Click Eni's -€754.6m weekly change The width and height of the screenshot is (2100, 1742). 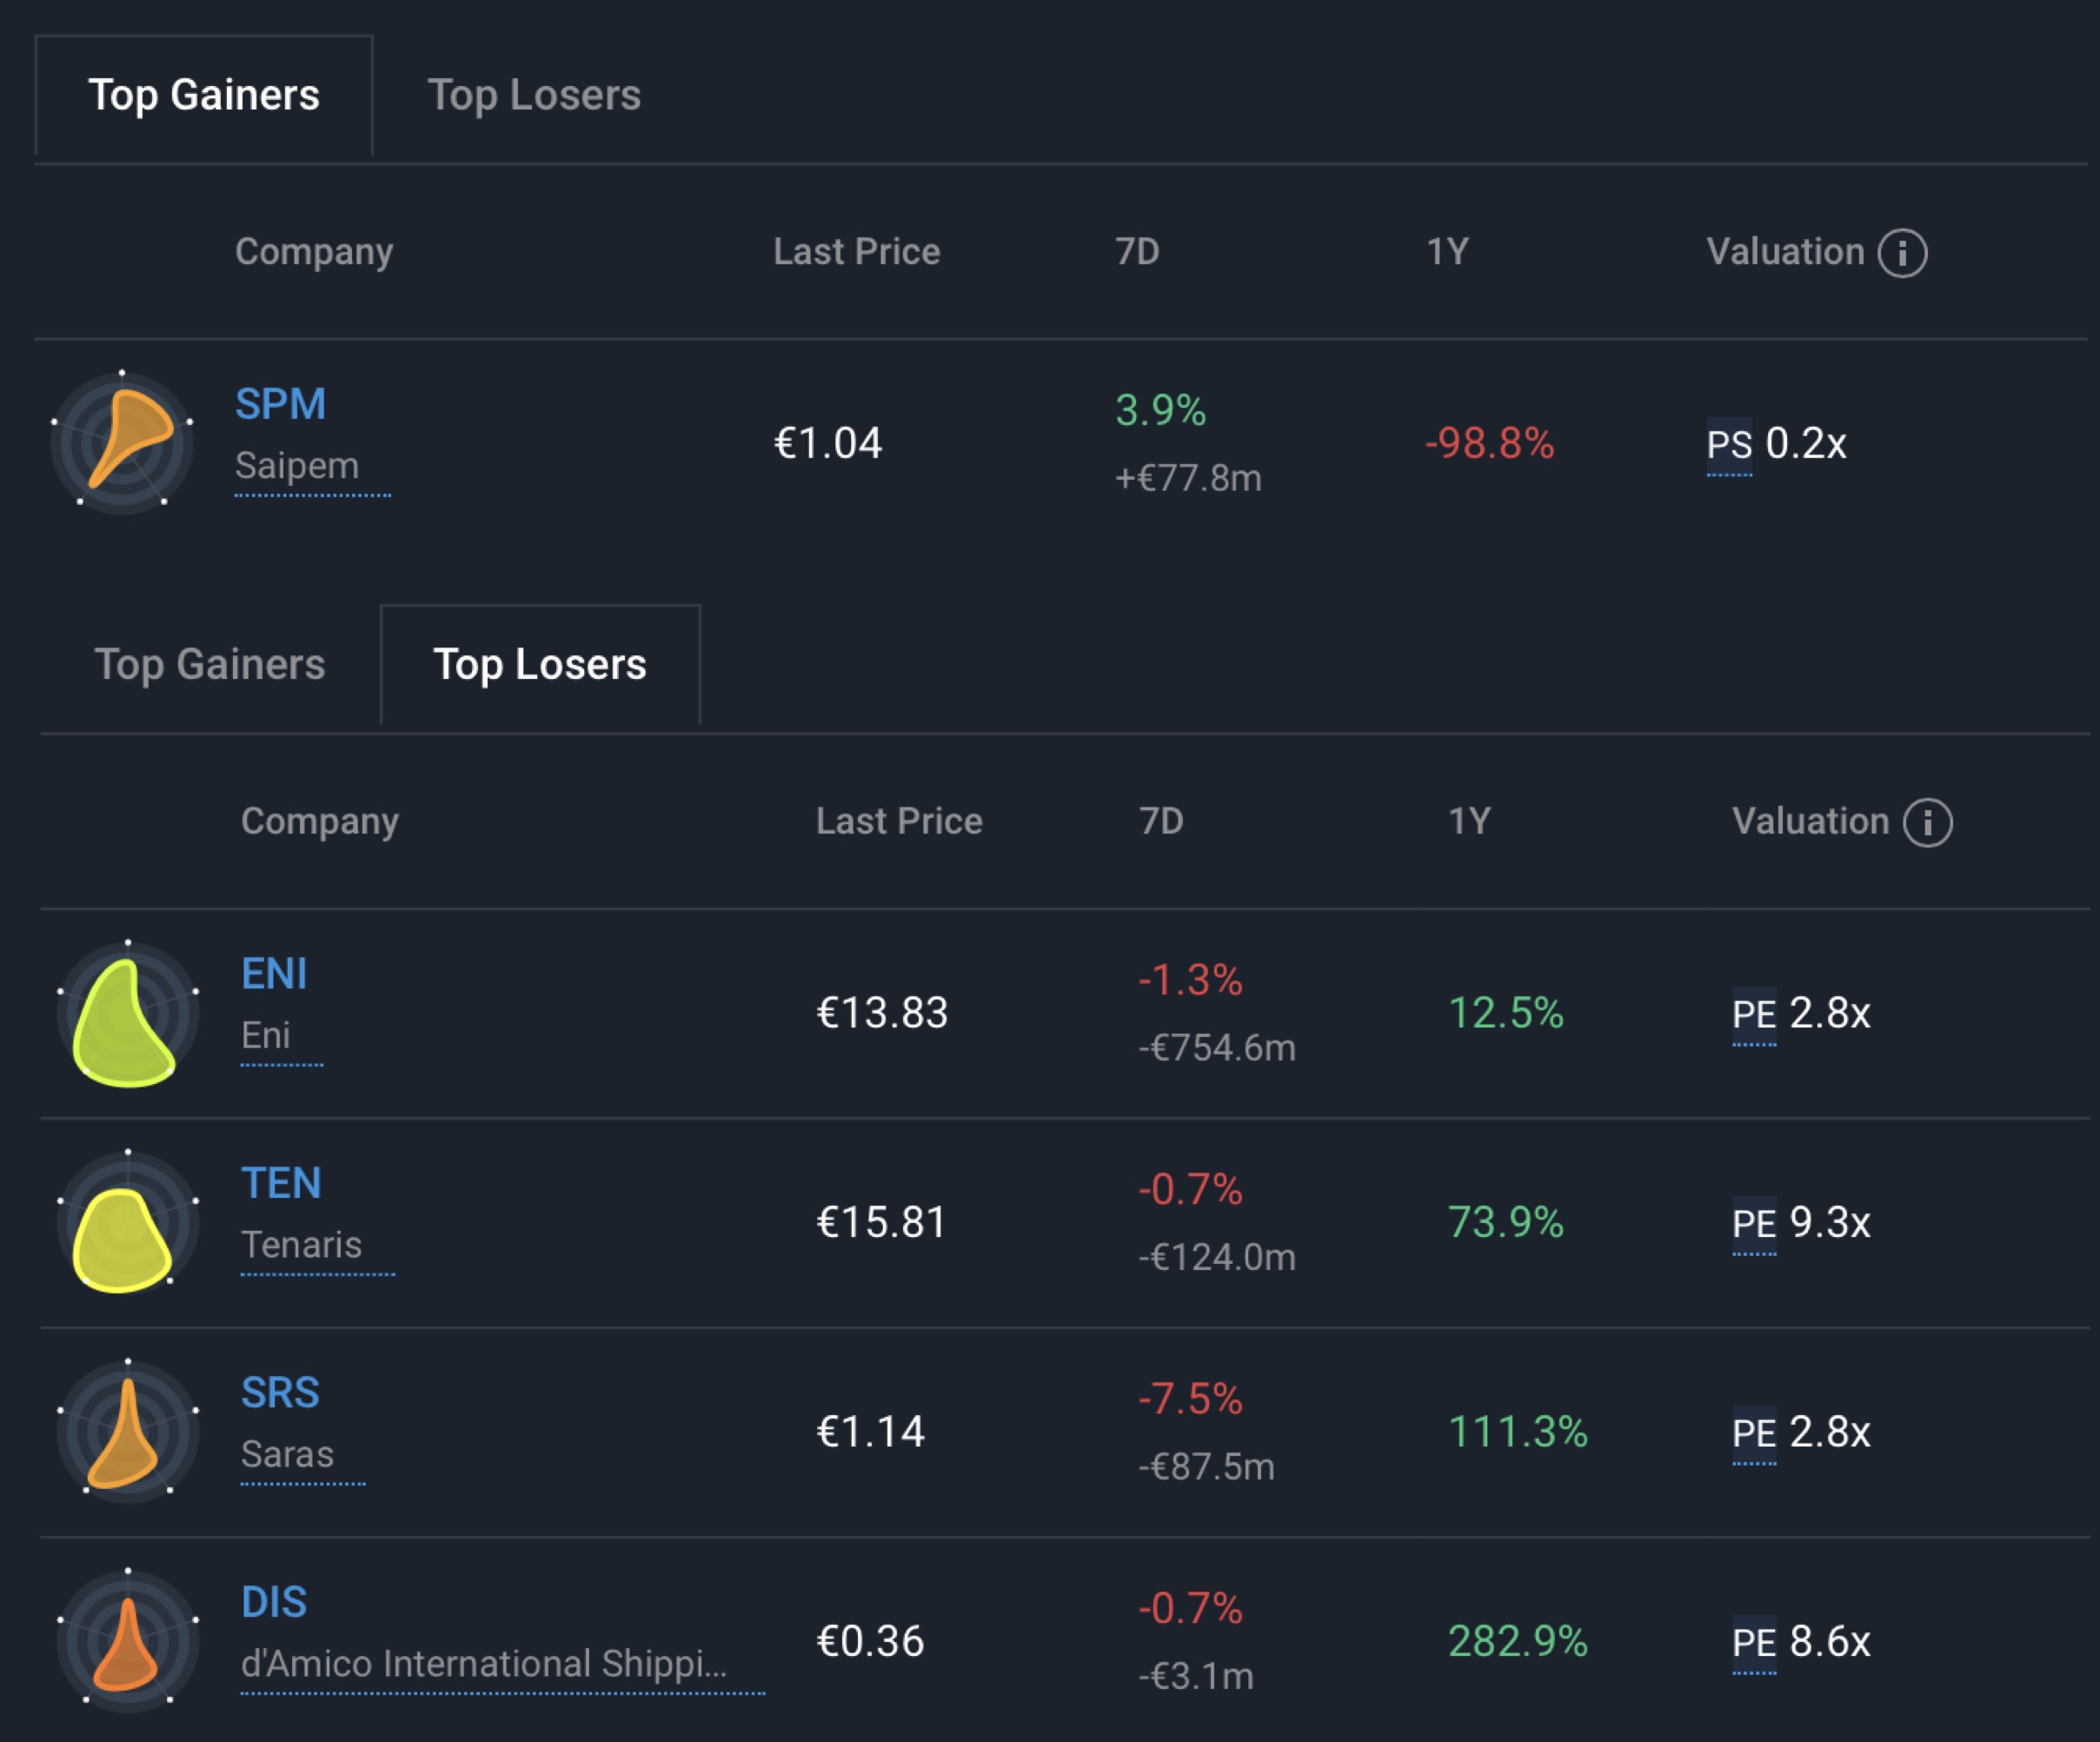click(x=1217, y=1048)
